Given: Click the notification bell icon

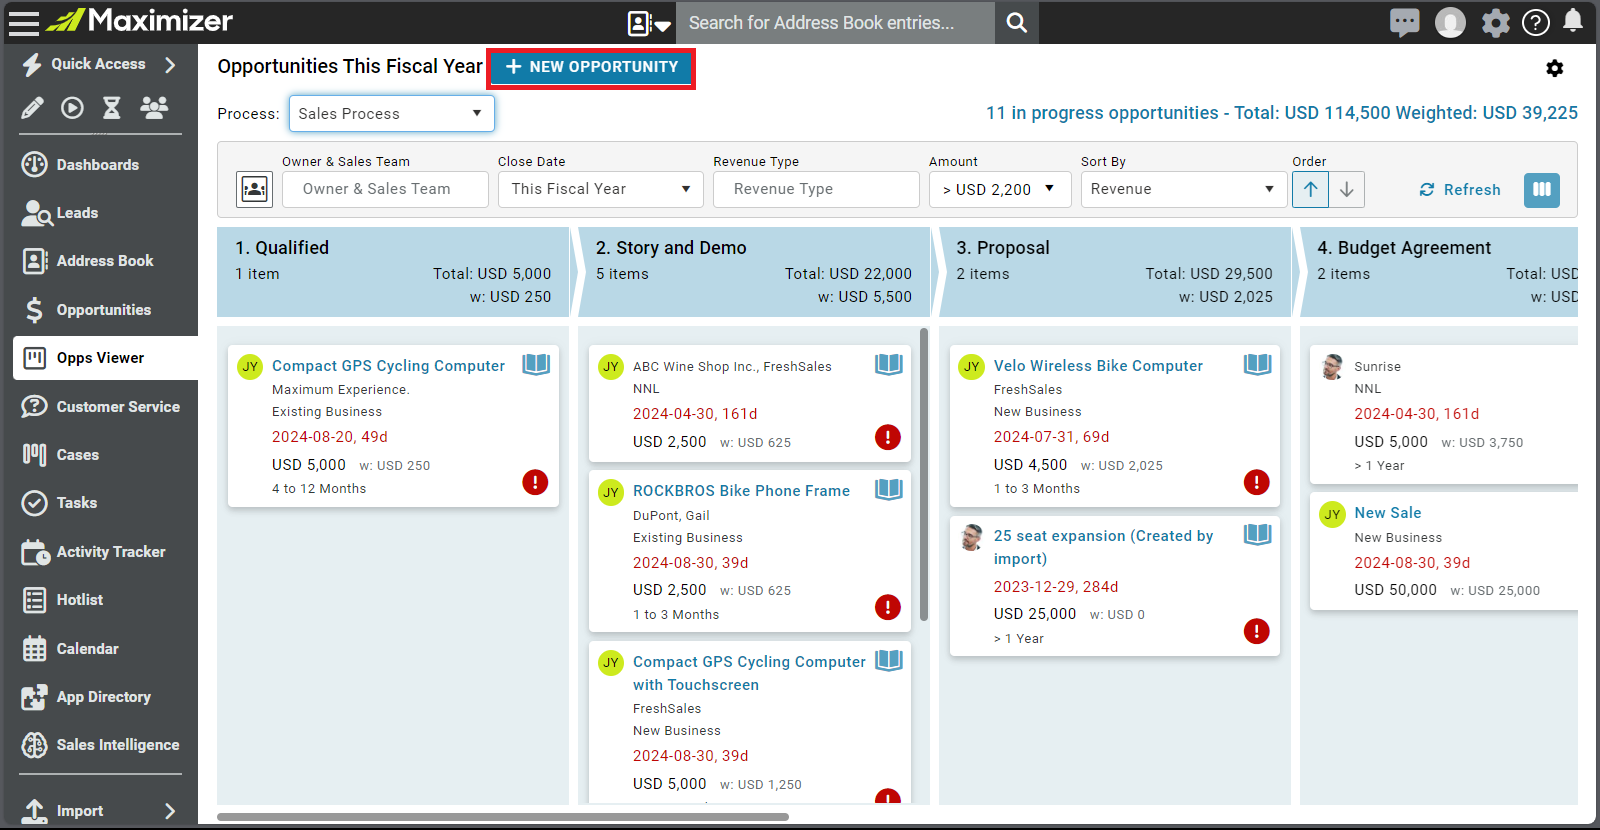Looking at the screenshot, I should 1573,21.
